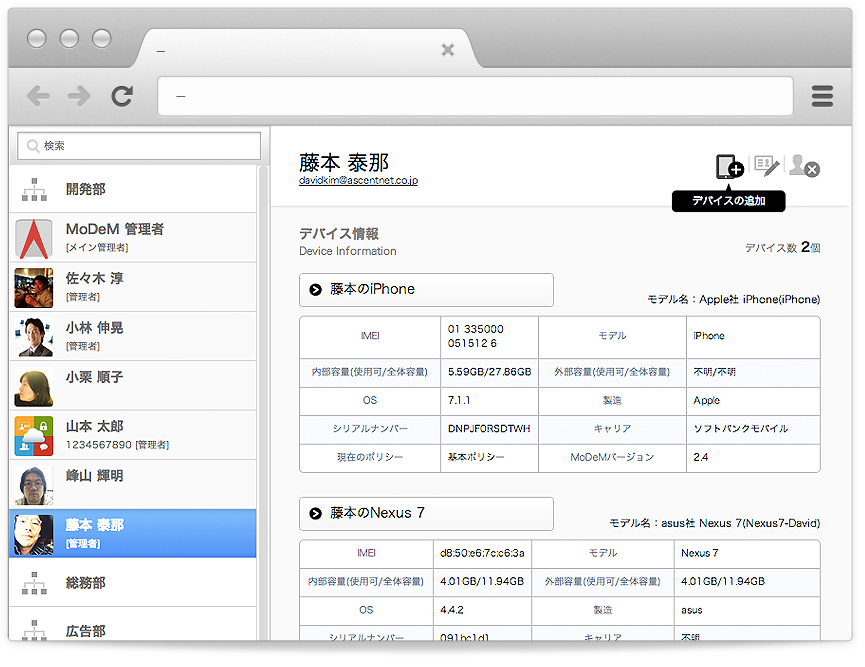Click the 検索 search field

pyautogui.click(x=139, y=146)
